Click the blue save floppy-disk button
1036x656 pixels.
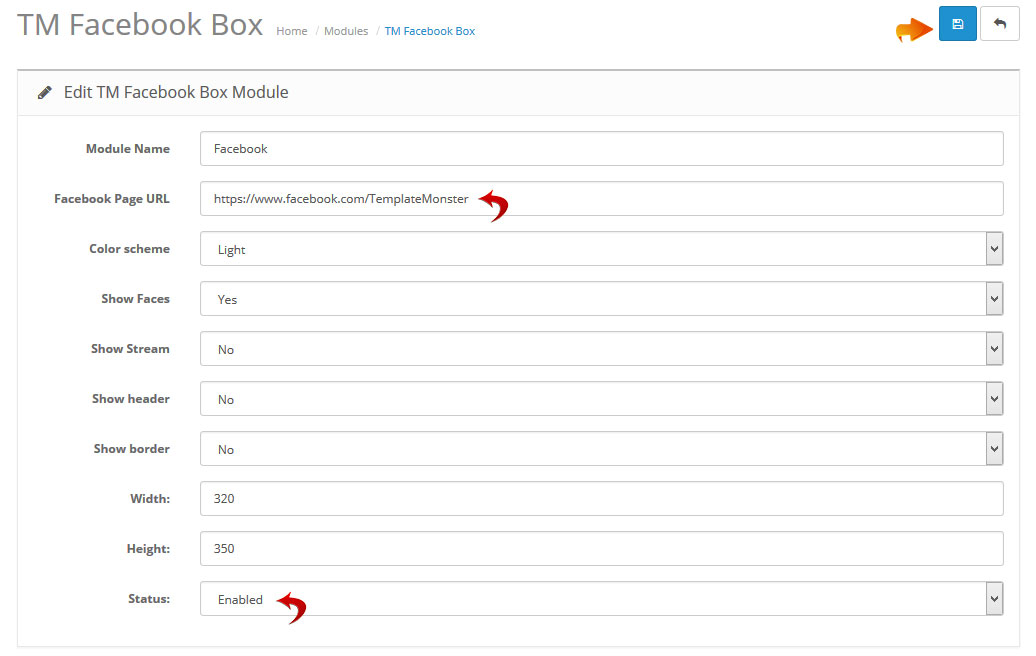957,24
